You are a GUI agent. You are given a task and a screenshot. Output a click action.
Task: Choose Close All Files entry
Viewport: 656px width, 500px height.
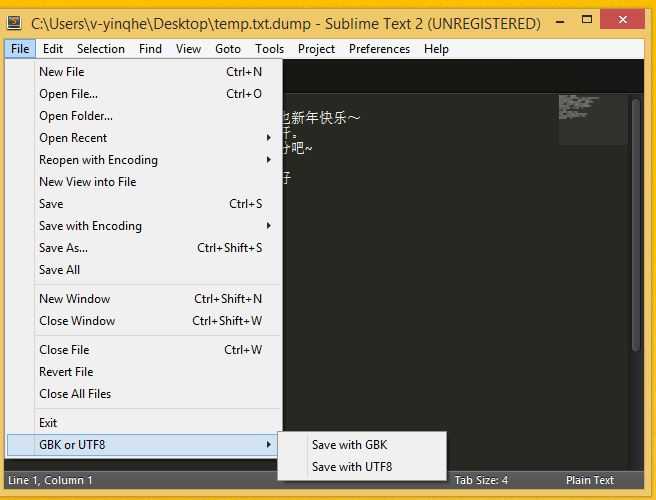pos(144,394)
